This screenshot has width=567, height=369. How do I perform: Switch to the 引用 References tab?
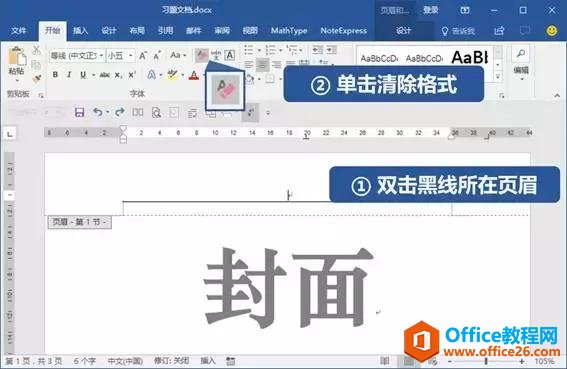pyautogui.click(x=165, y=31)
